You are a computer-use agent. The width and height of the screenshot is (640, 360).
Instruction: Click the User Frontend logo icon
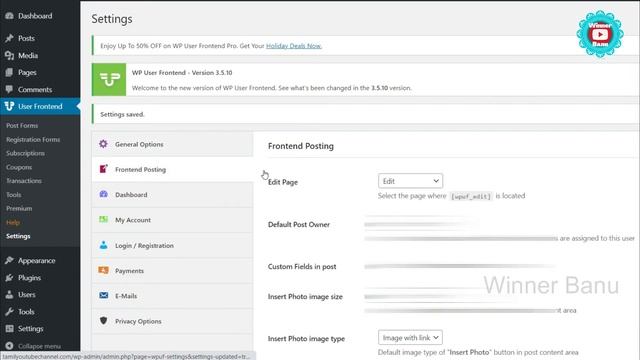(x=9, y=106)
